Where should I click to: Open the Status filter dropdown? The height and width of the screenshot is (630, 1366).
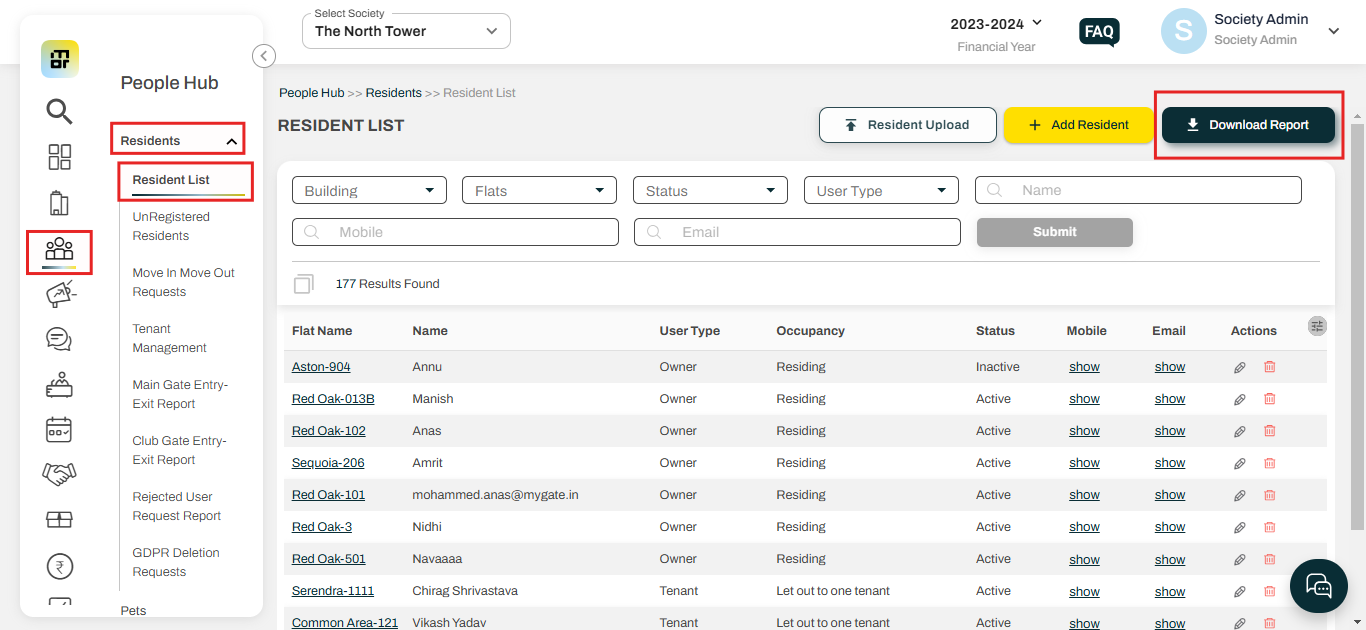coord(710,189)
